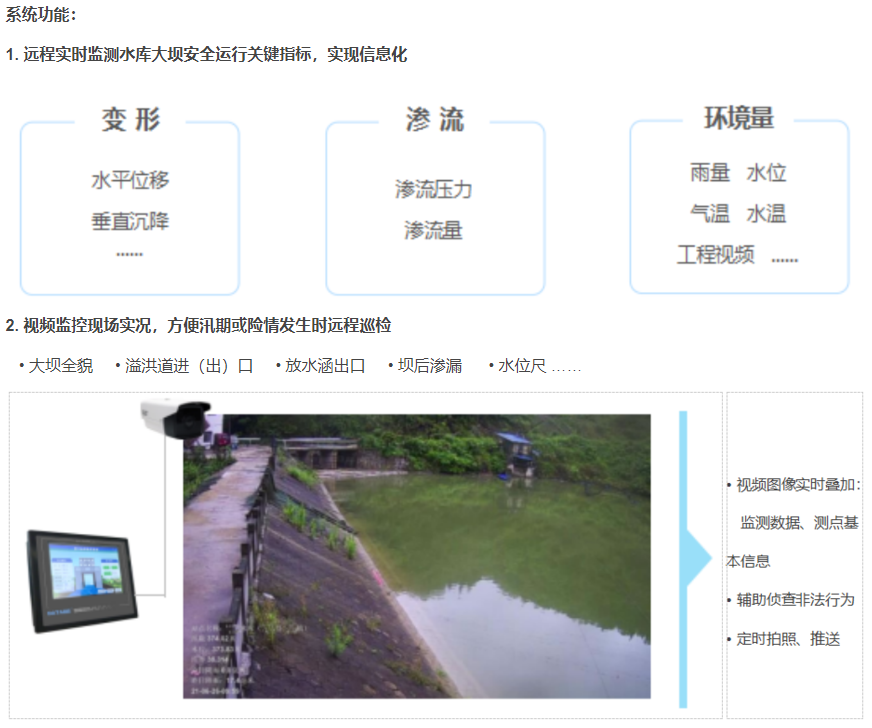Click 水平位移 in the 变形 card
Screen dimensions: 872x728
pyautogui.click(x=130, y=180)
